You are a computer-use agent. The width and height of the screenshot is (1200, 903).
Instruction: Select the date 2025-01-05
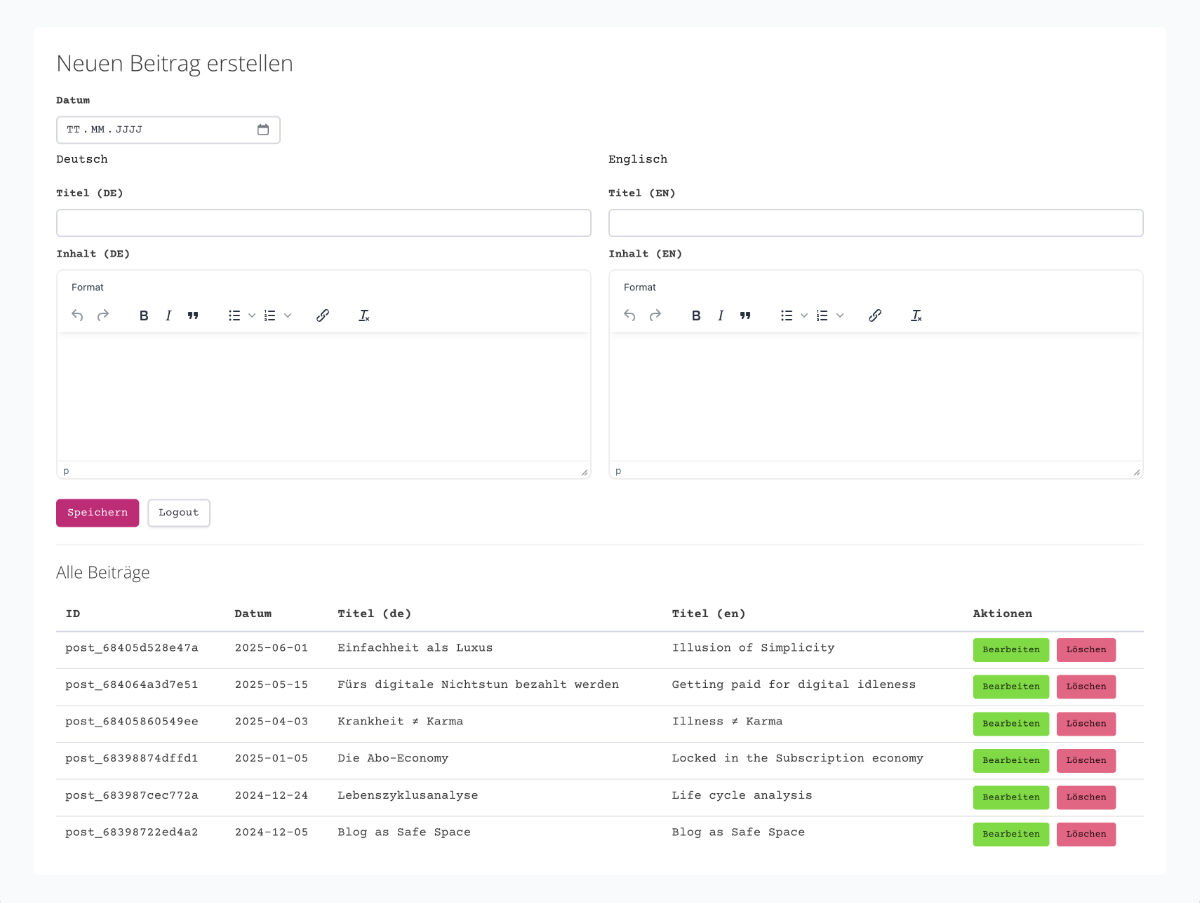(x=271, y=758)
